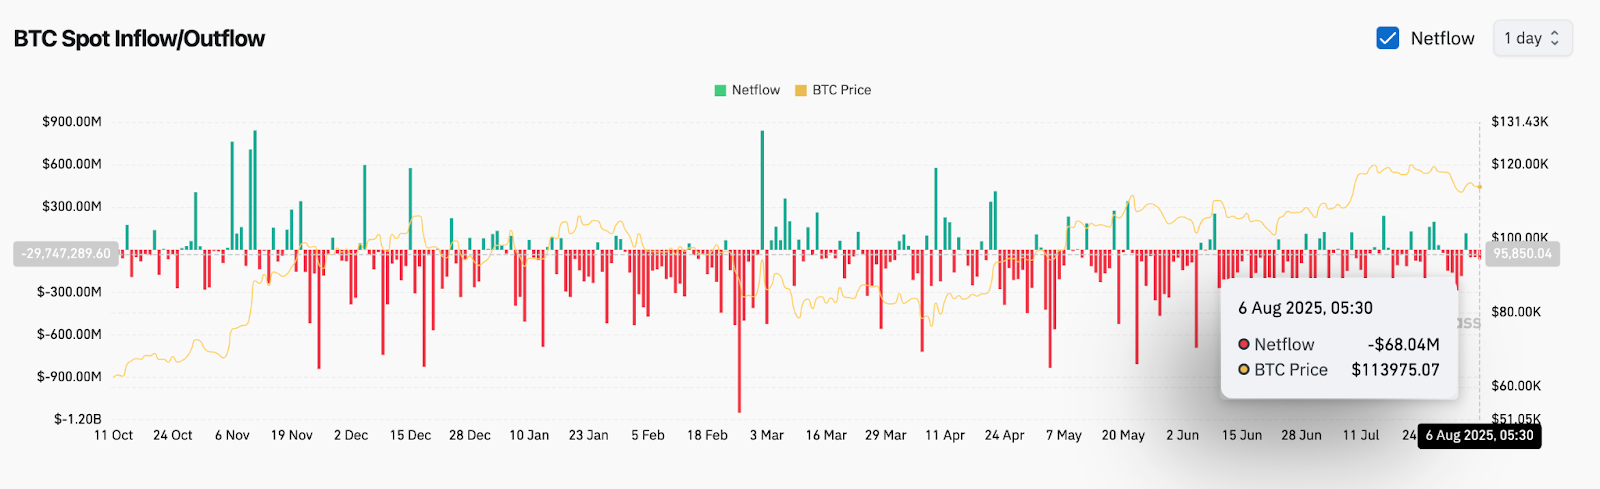Click the red Netflow dot in tooltip
The image size is (1600, 489).
pos(1244,344)
